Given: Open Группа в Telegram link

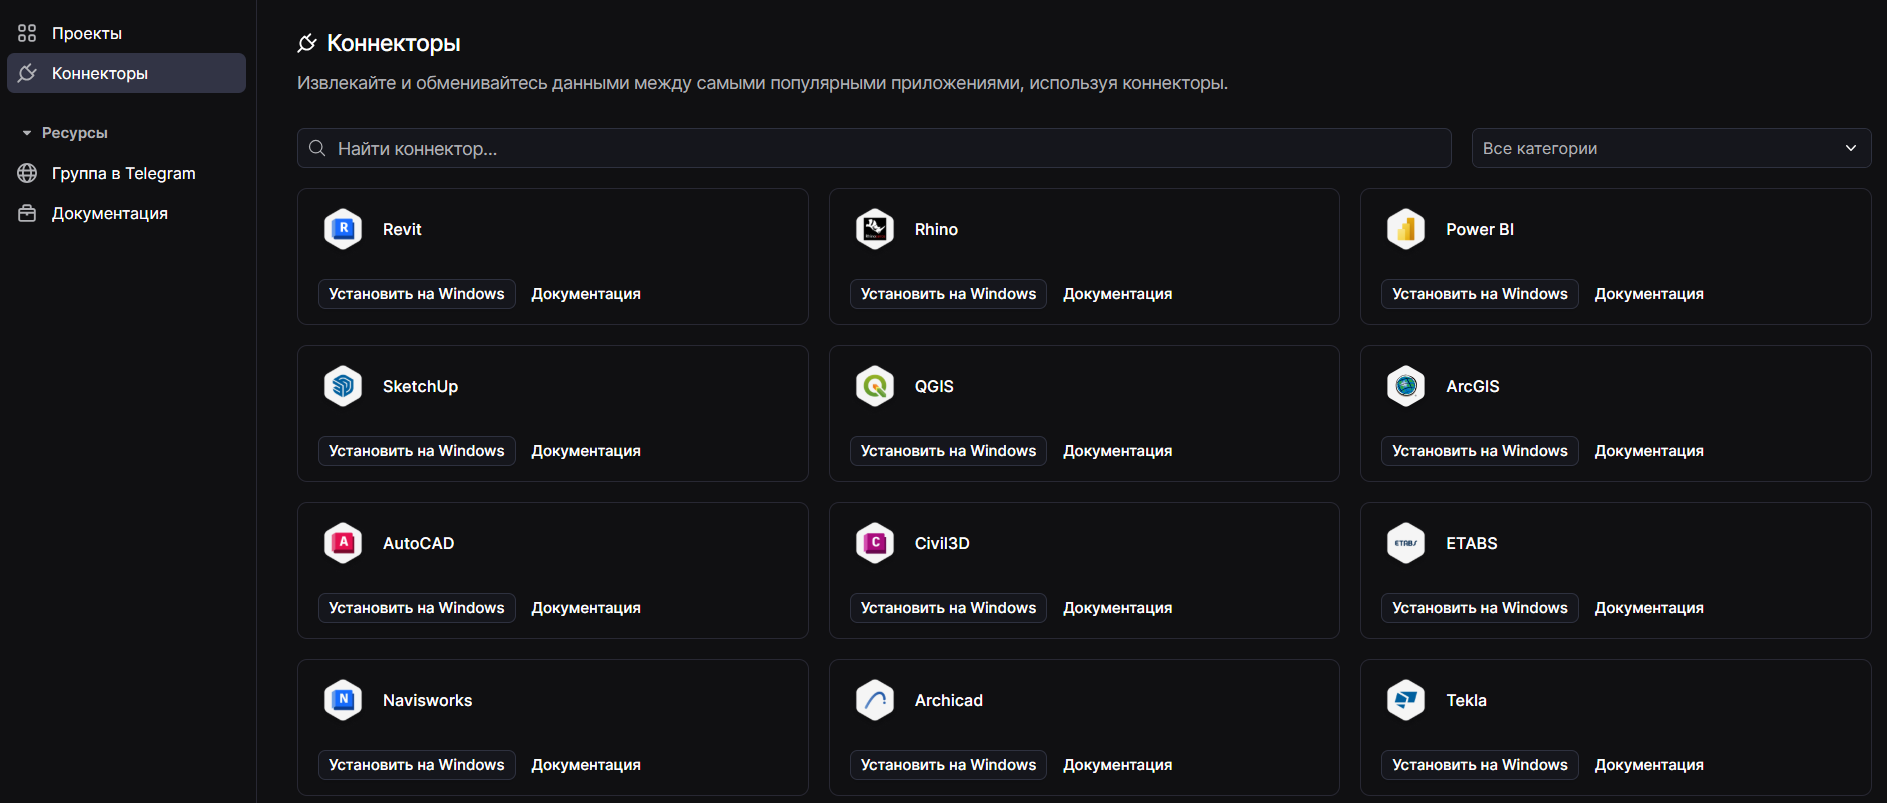Looking at the screenshot, I should point(126,173).
